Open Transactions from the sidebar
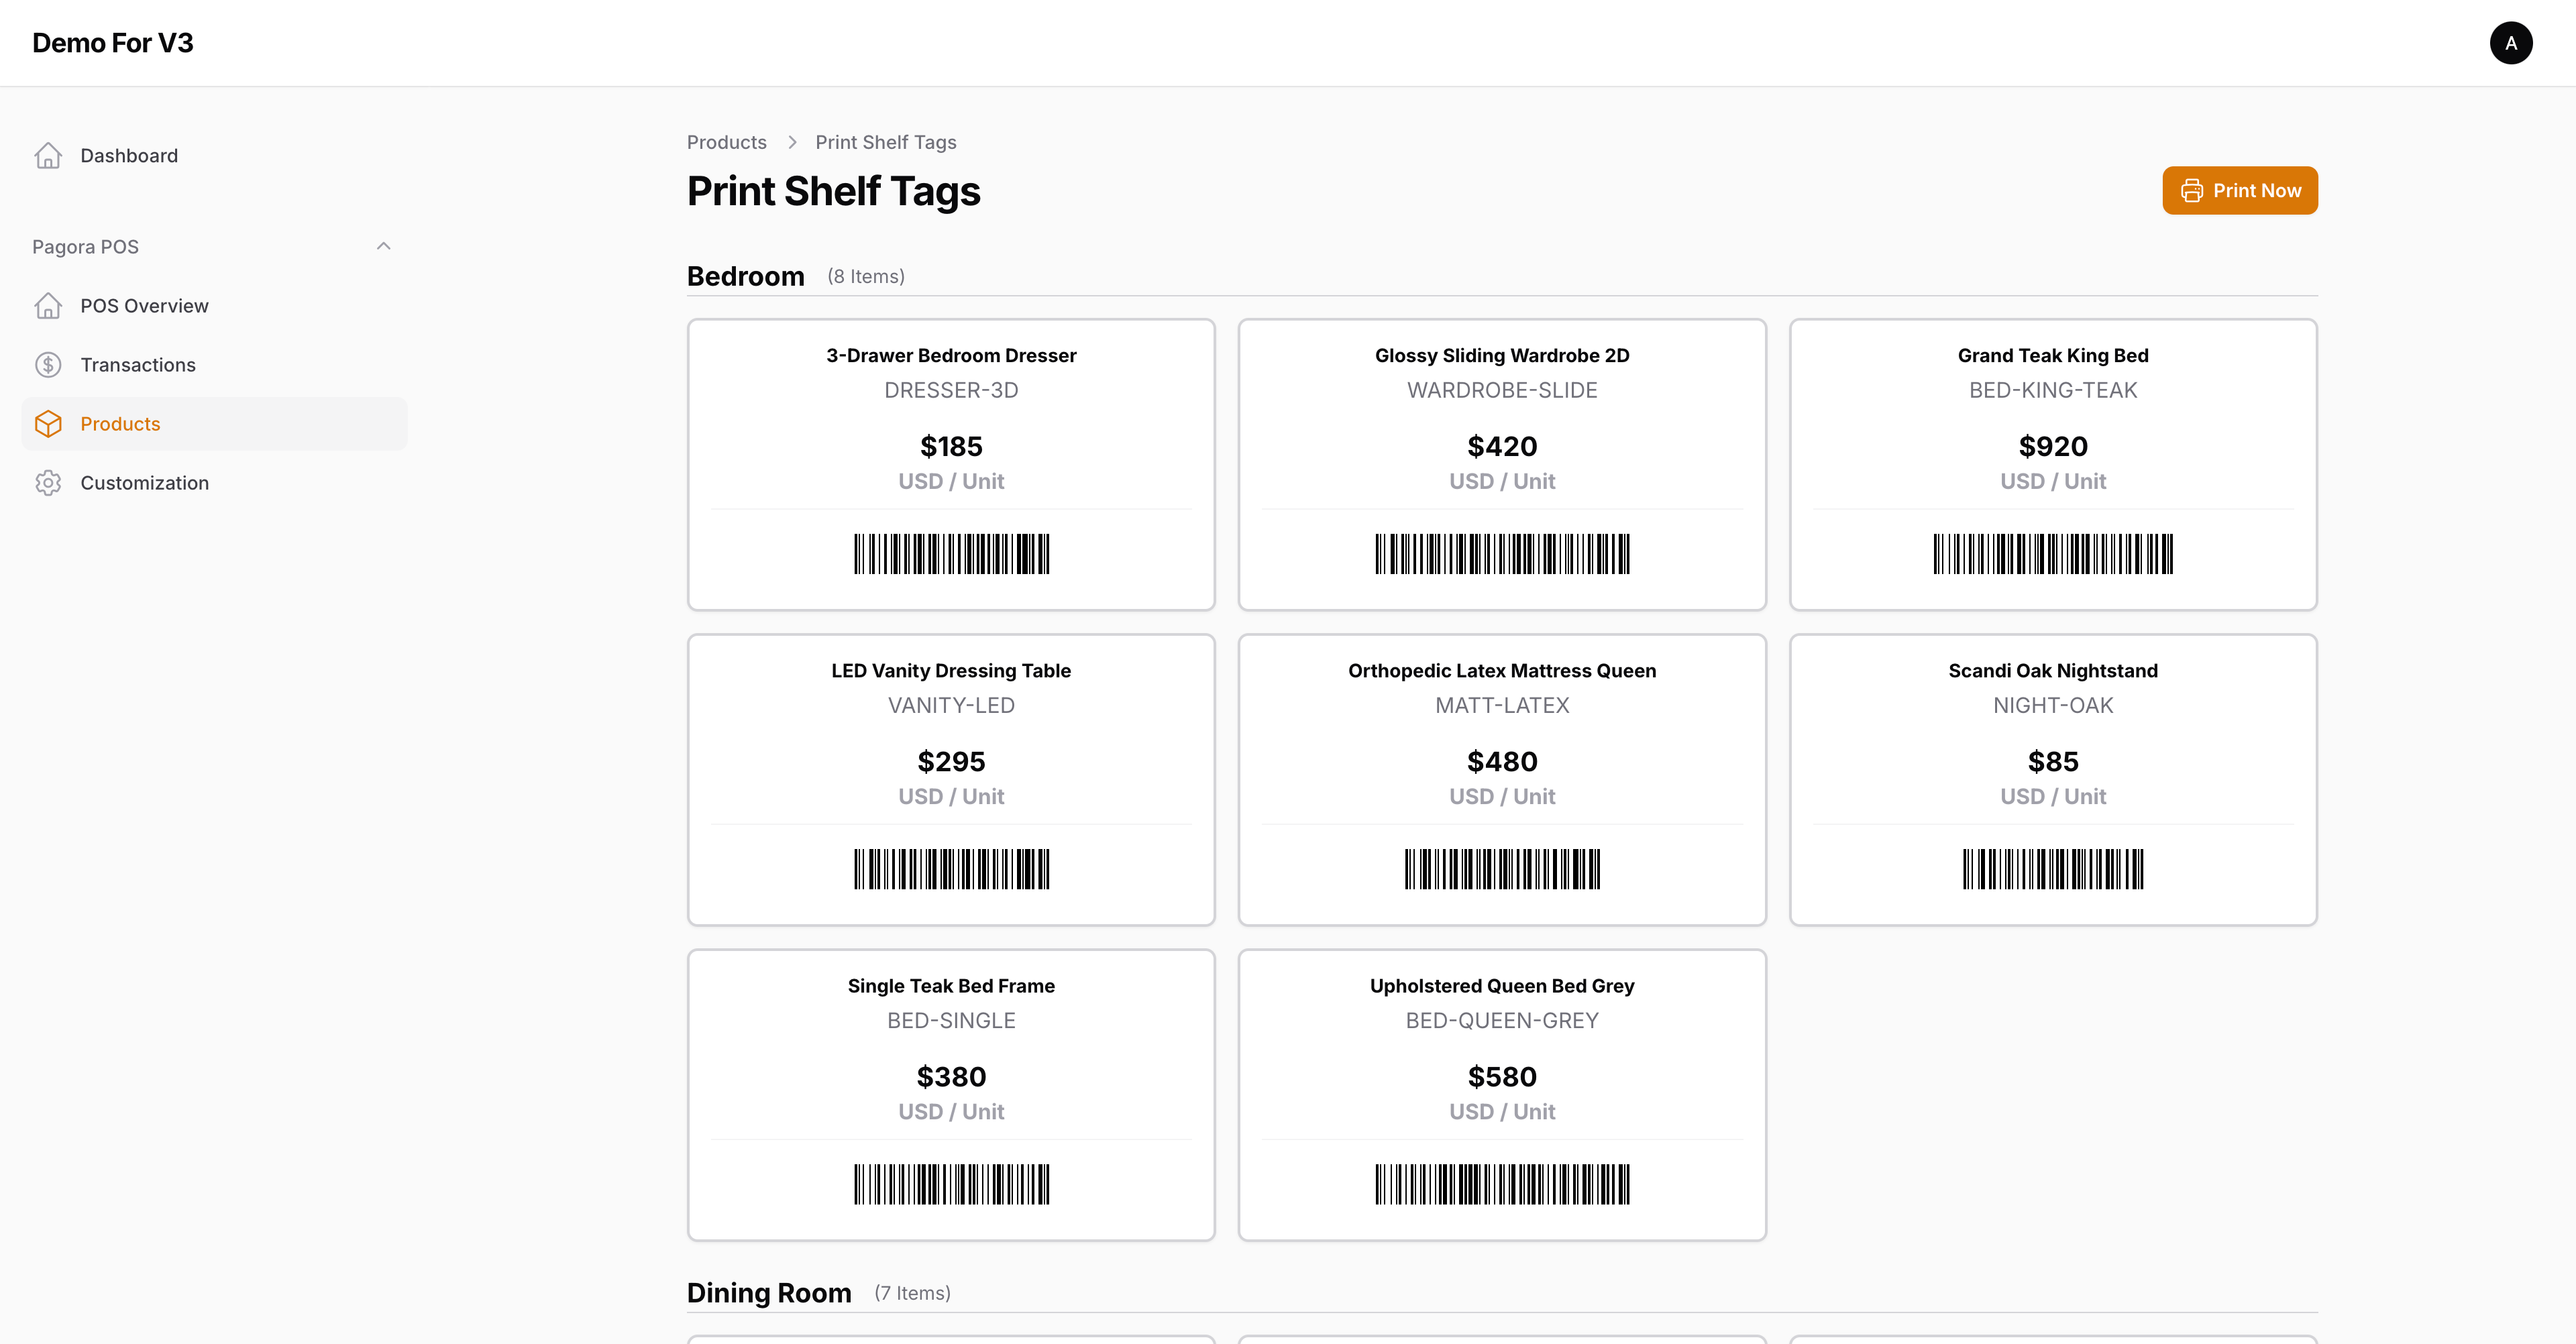Screen dimensions: 2576x1344 pos(138,365)
